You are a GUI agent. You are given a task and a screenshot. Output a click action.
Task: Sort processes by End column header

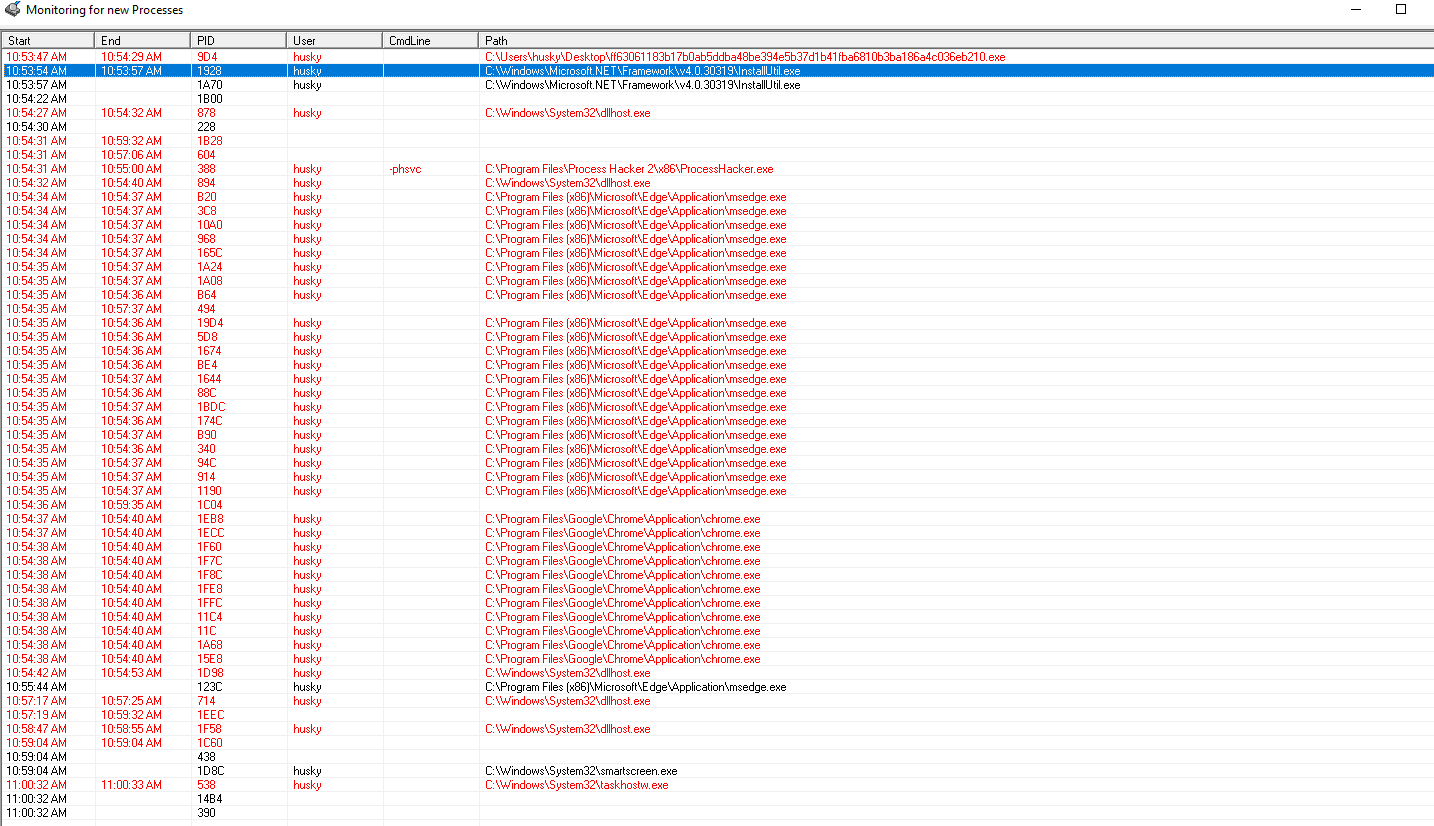pyautogui.click(x=143, y=41)
